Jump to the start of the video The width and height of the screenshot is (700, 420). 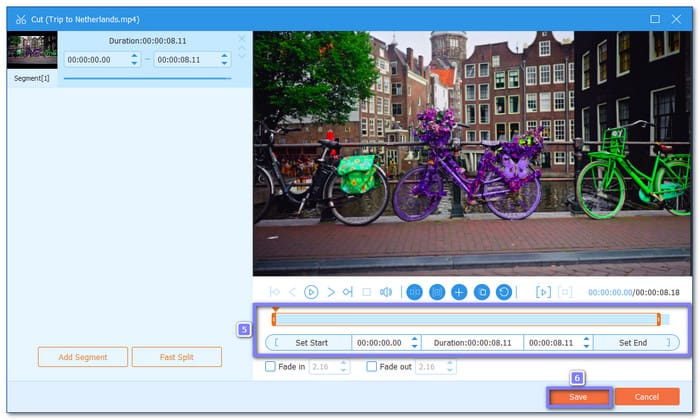[274, 292]
